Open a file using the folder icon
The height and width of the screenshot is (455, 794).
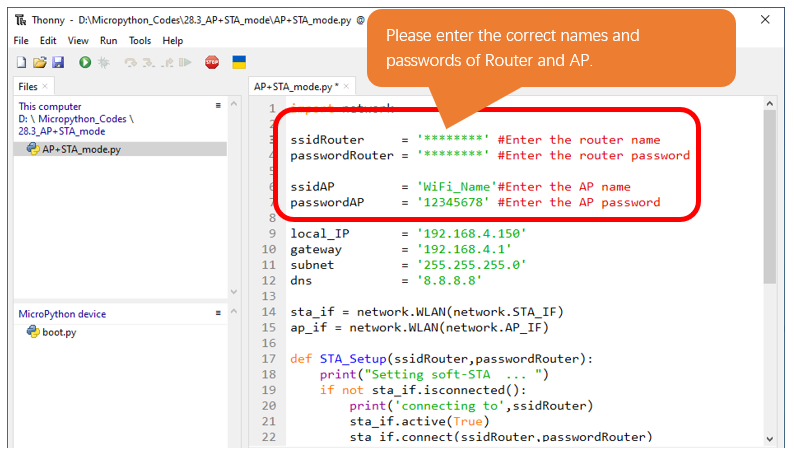coord(39,62)
